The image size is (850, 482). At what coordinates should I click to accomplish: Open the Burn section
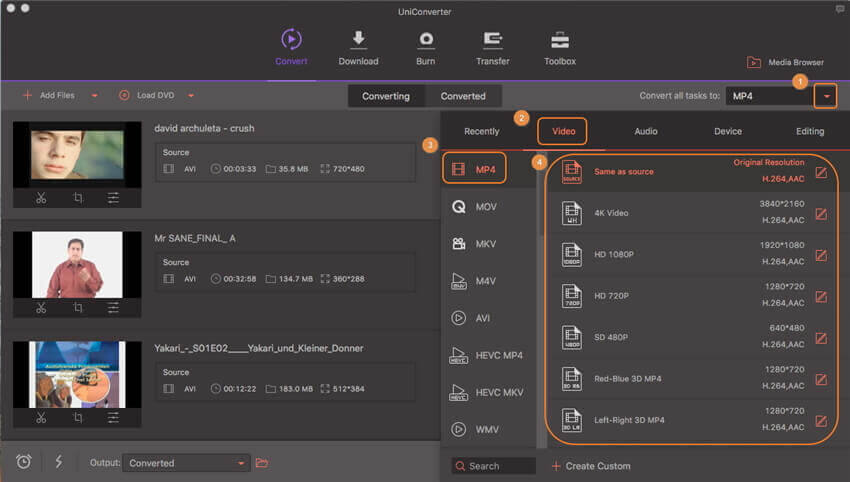pos(426,48)
